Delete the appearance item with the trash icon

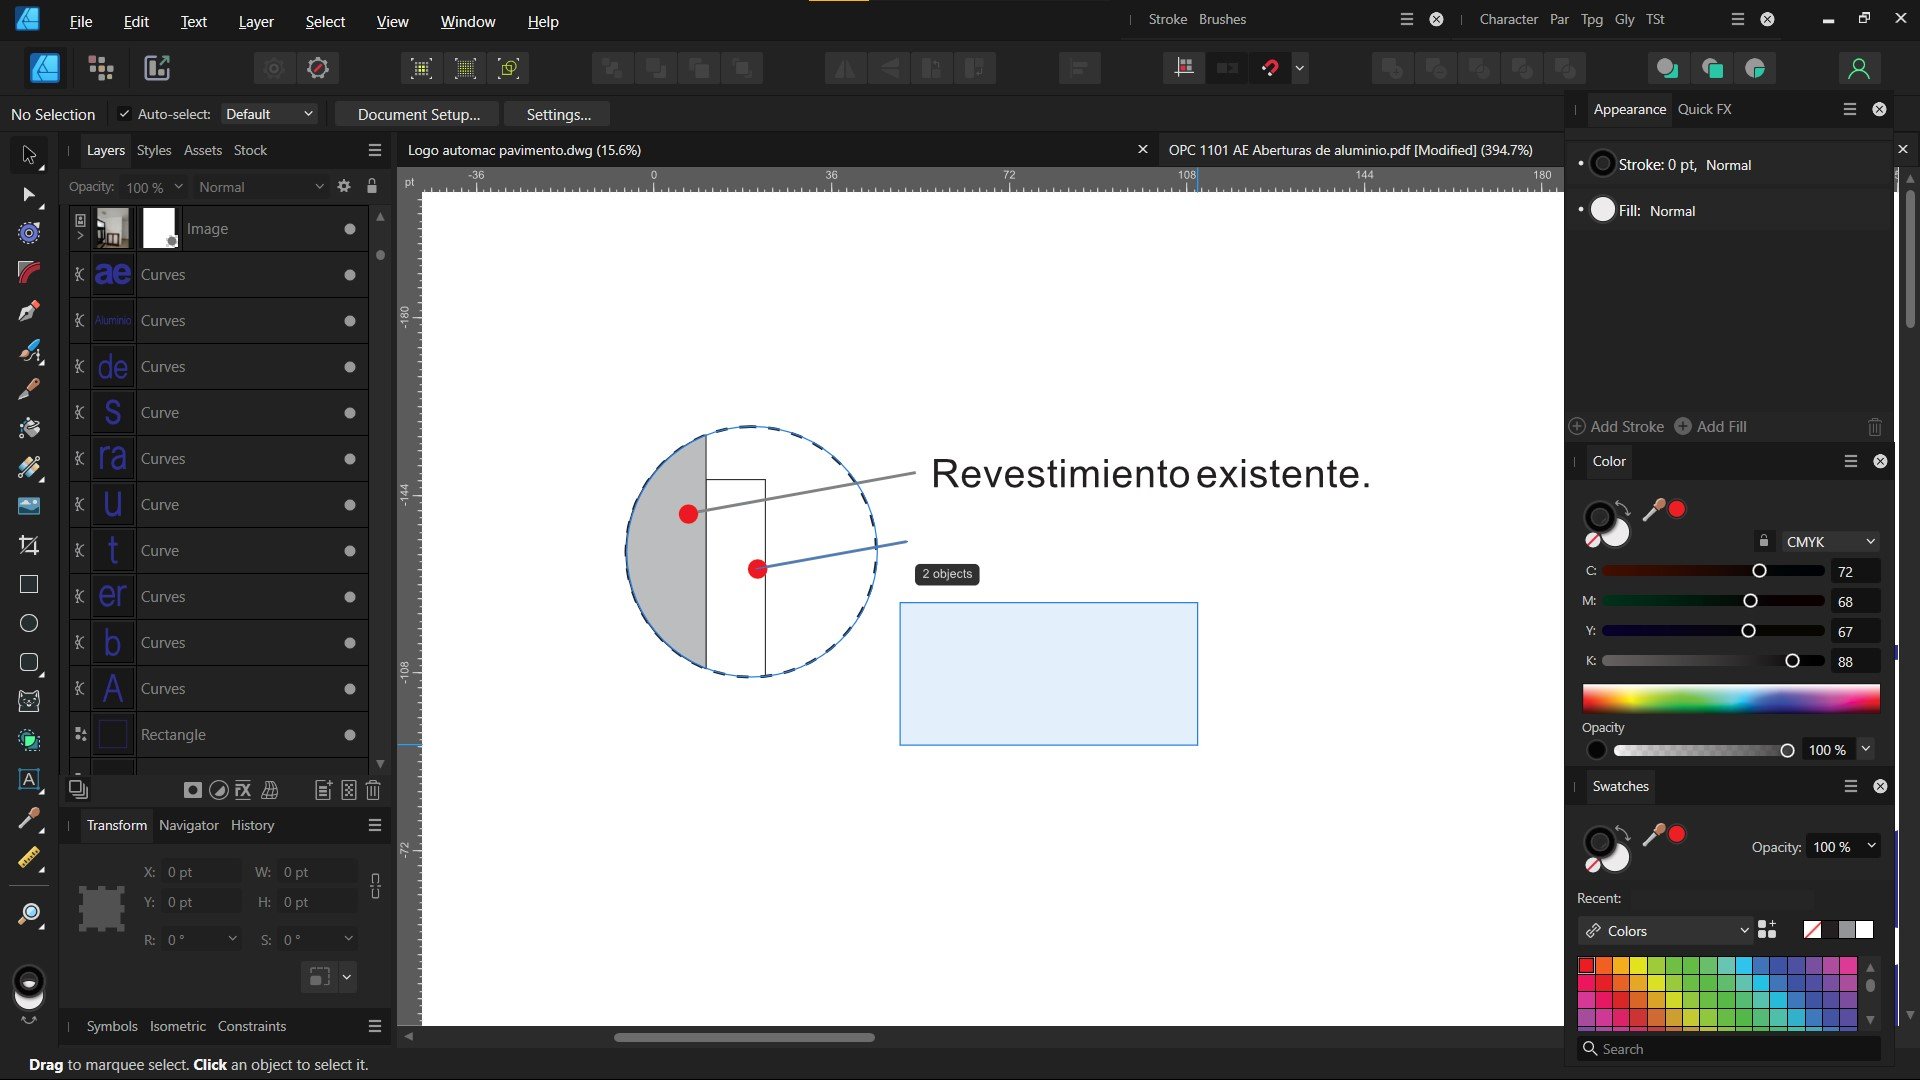[1875, 427]
